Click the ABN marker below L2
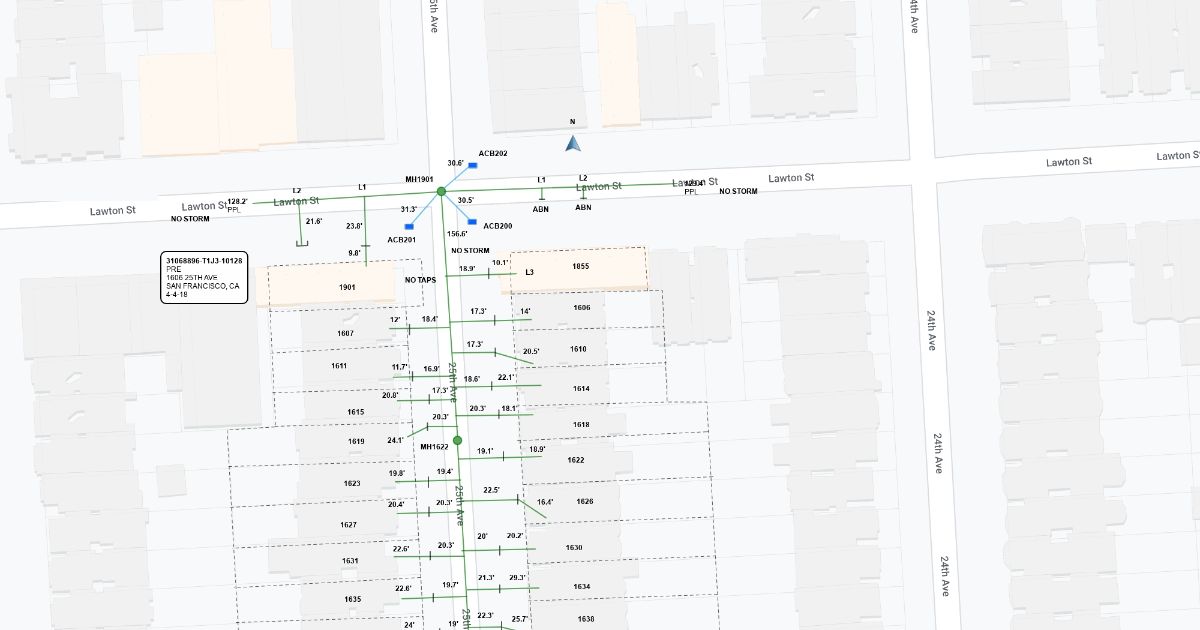The height and width of the screenshot is (630, 1200). tap(583, 207)
